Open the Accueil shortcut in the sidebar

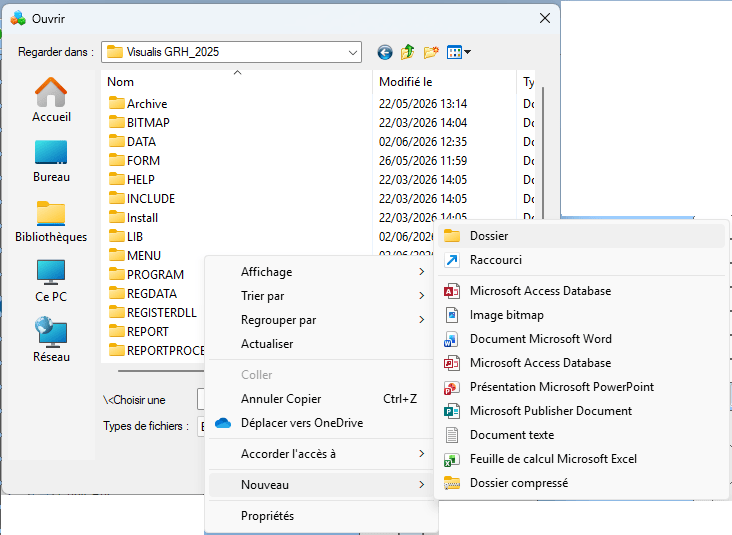[51, 100]
